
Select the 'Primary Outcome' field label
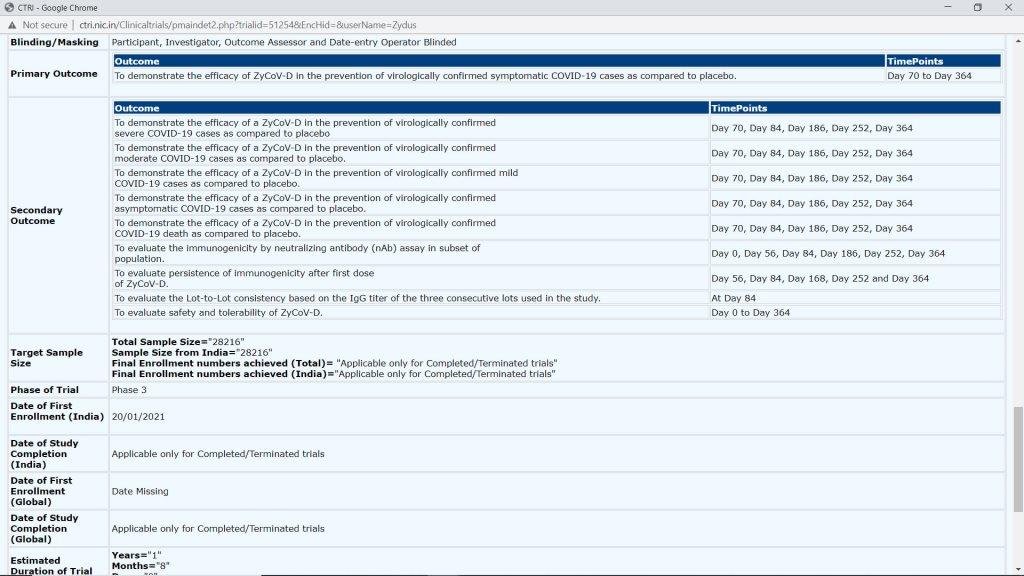pos(54,74)
